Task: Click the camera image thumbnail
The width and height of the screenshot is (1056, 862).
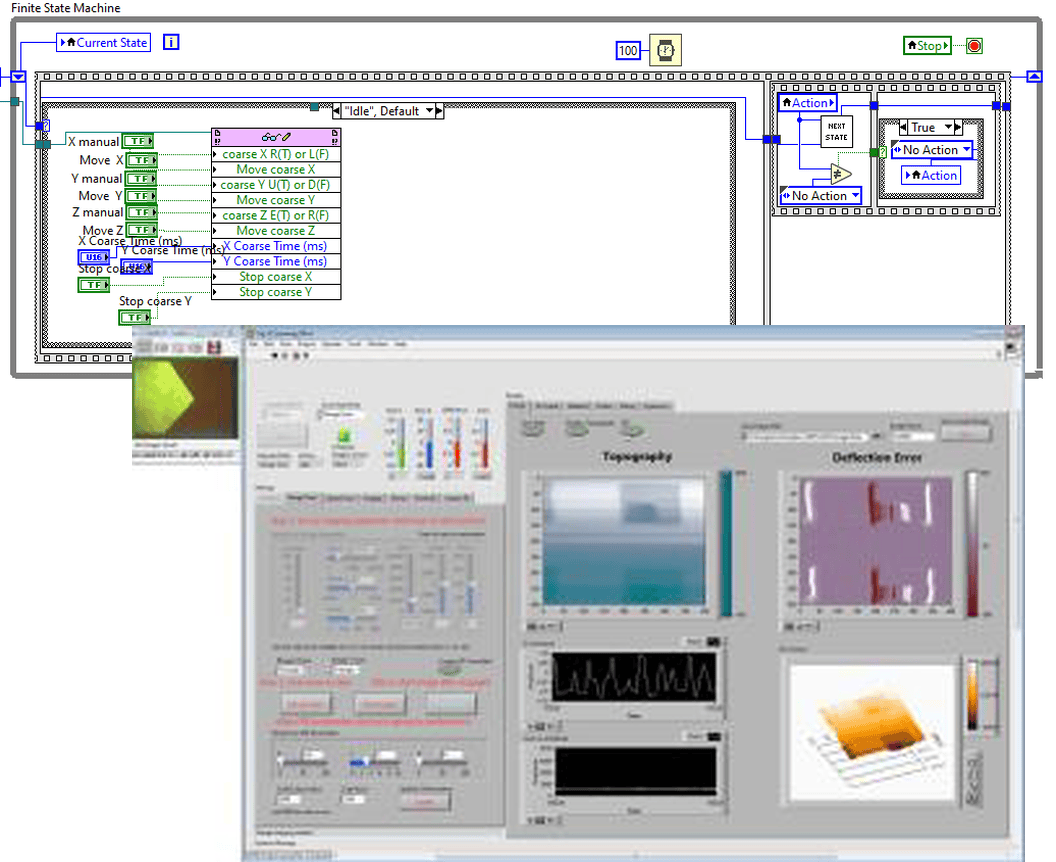Action: point(185,397)
